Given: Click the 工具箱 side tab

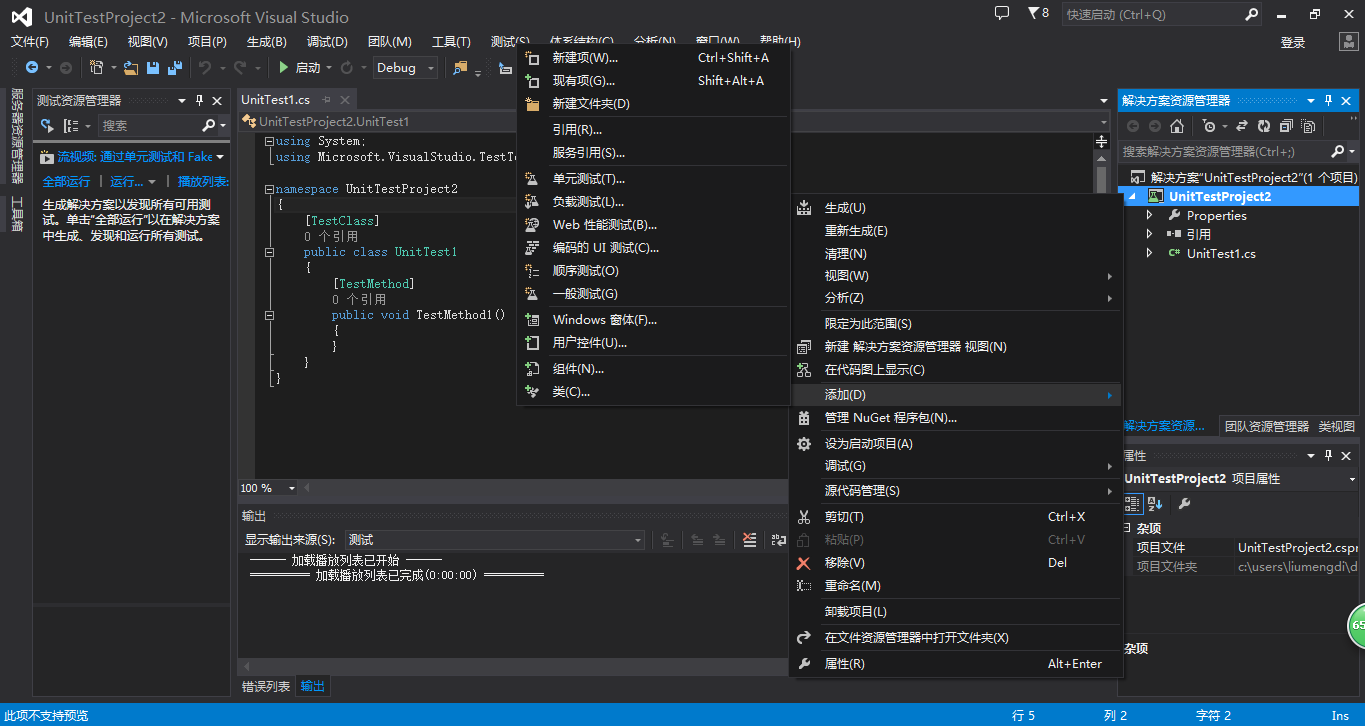Looking at the screenshot, I should point(17,214).
